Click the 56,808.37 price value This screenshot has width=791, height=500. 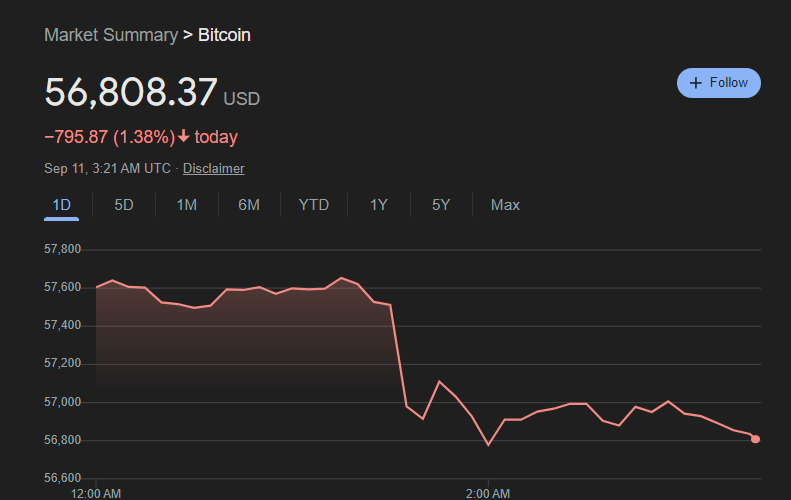(131, 92)
